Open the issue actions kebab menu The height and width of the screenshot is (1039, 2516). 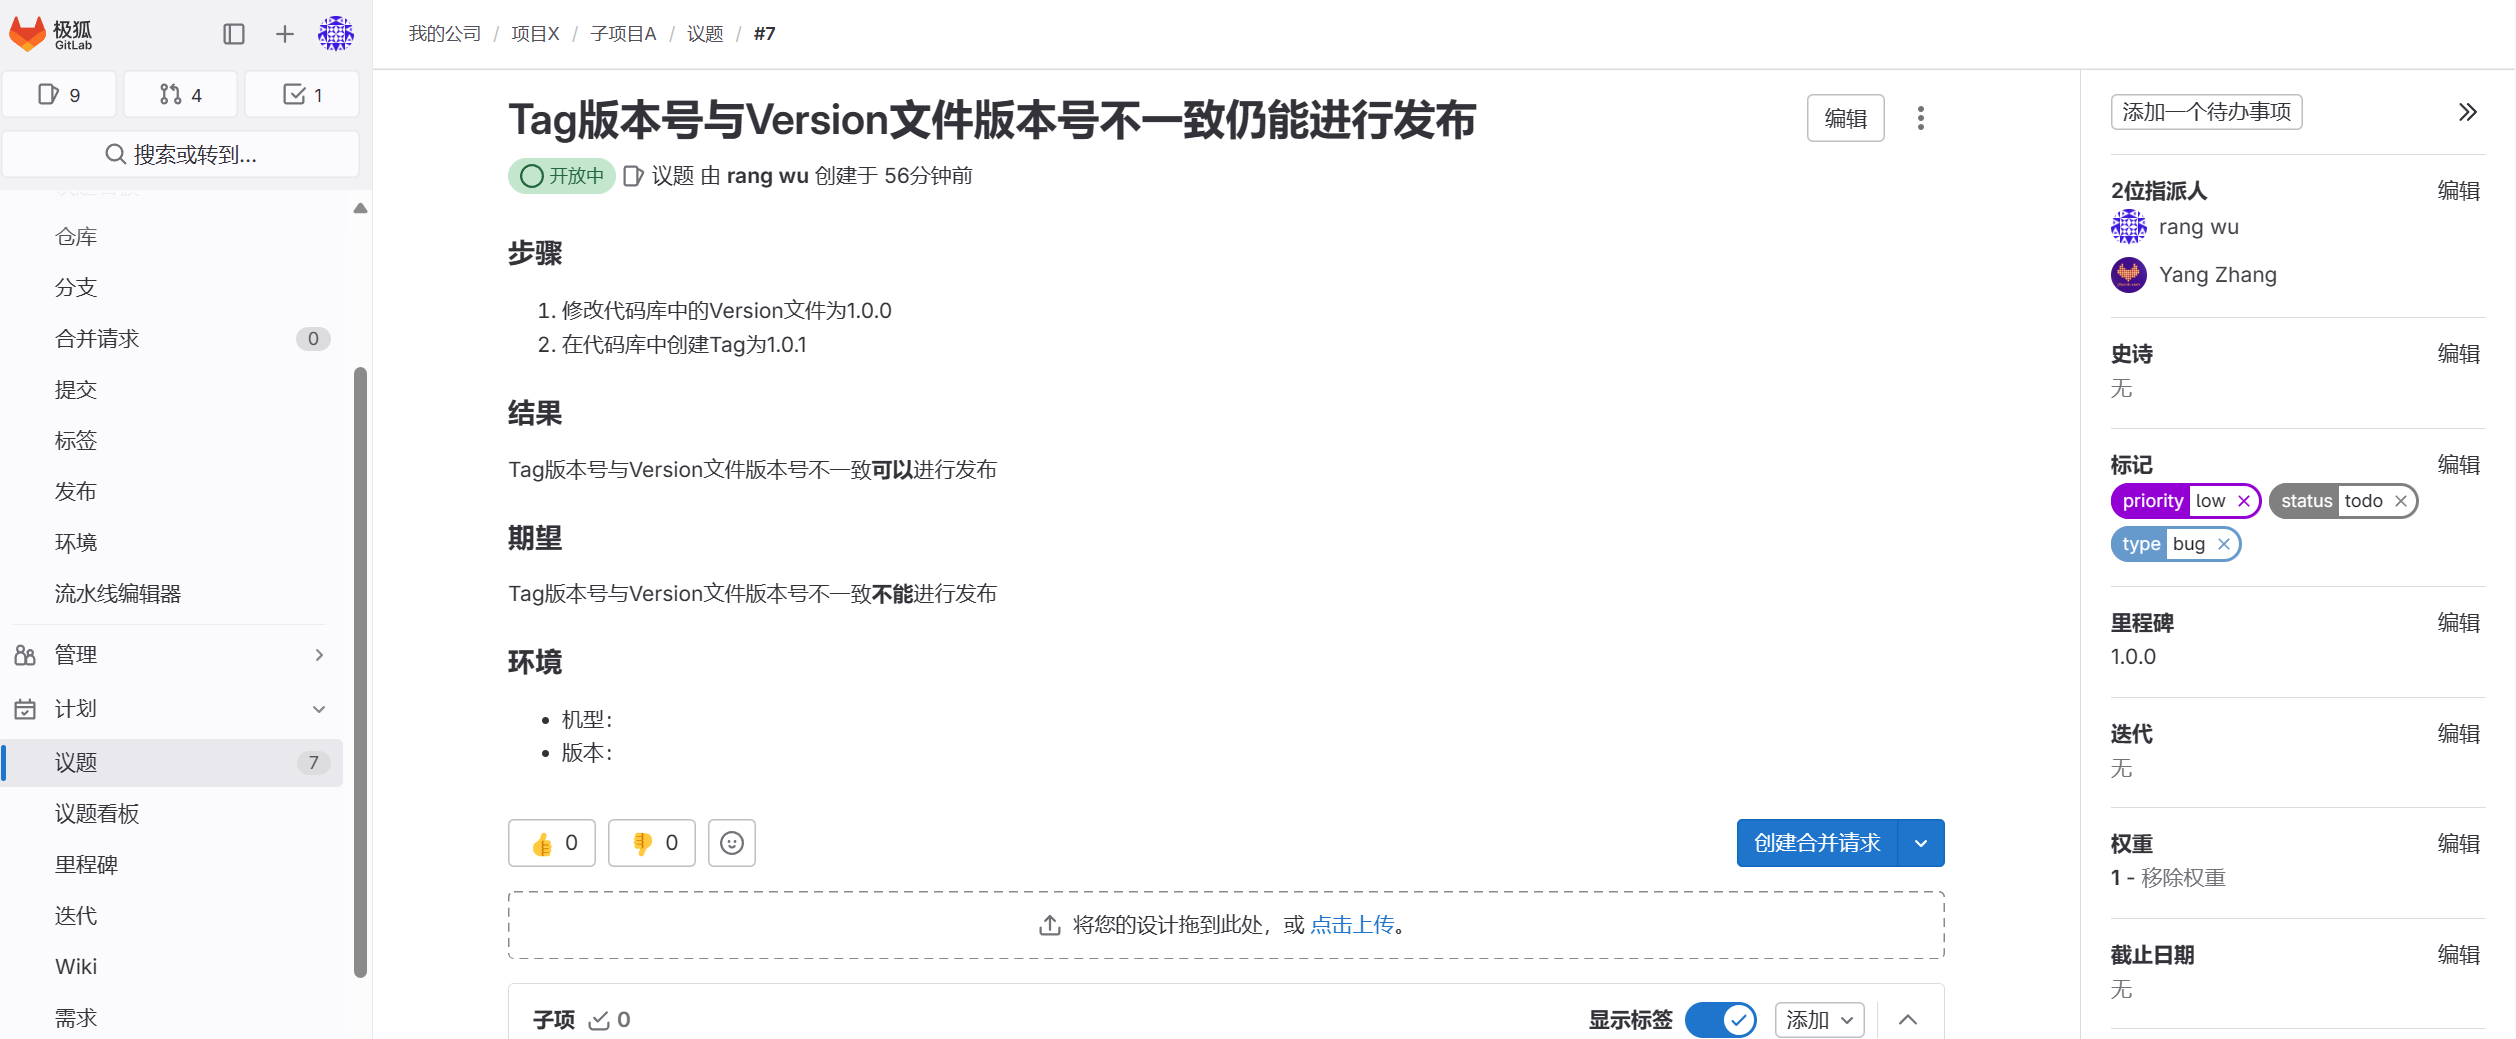click(1920, 118)
